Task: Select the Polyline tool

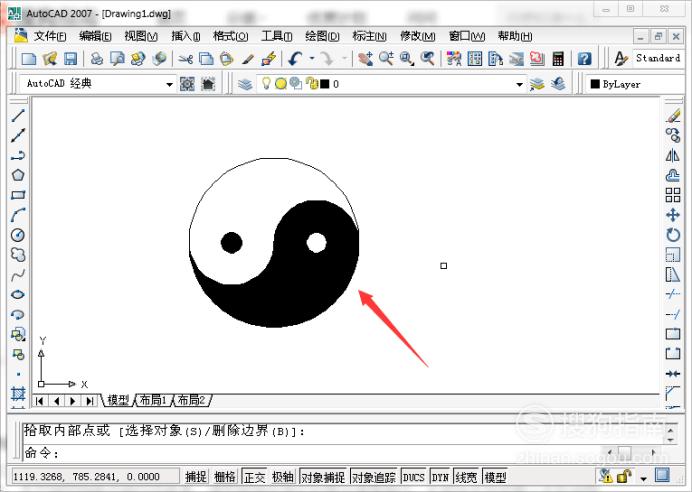Action: 18,155
